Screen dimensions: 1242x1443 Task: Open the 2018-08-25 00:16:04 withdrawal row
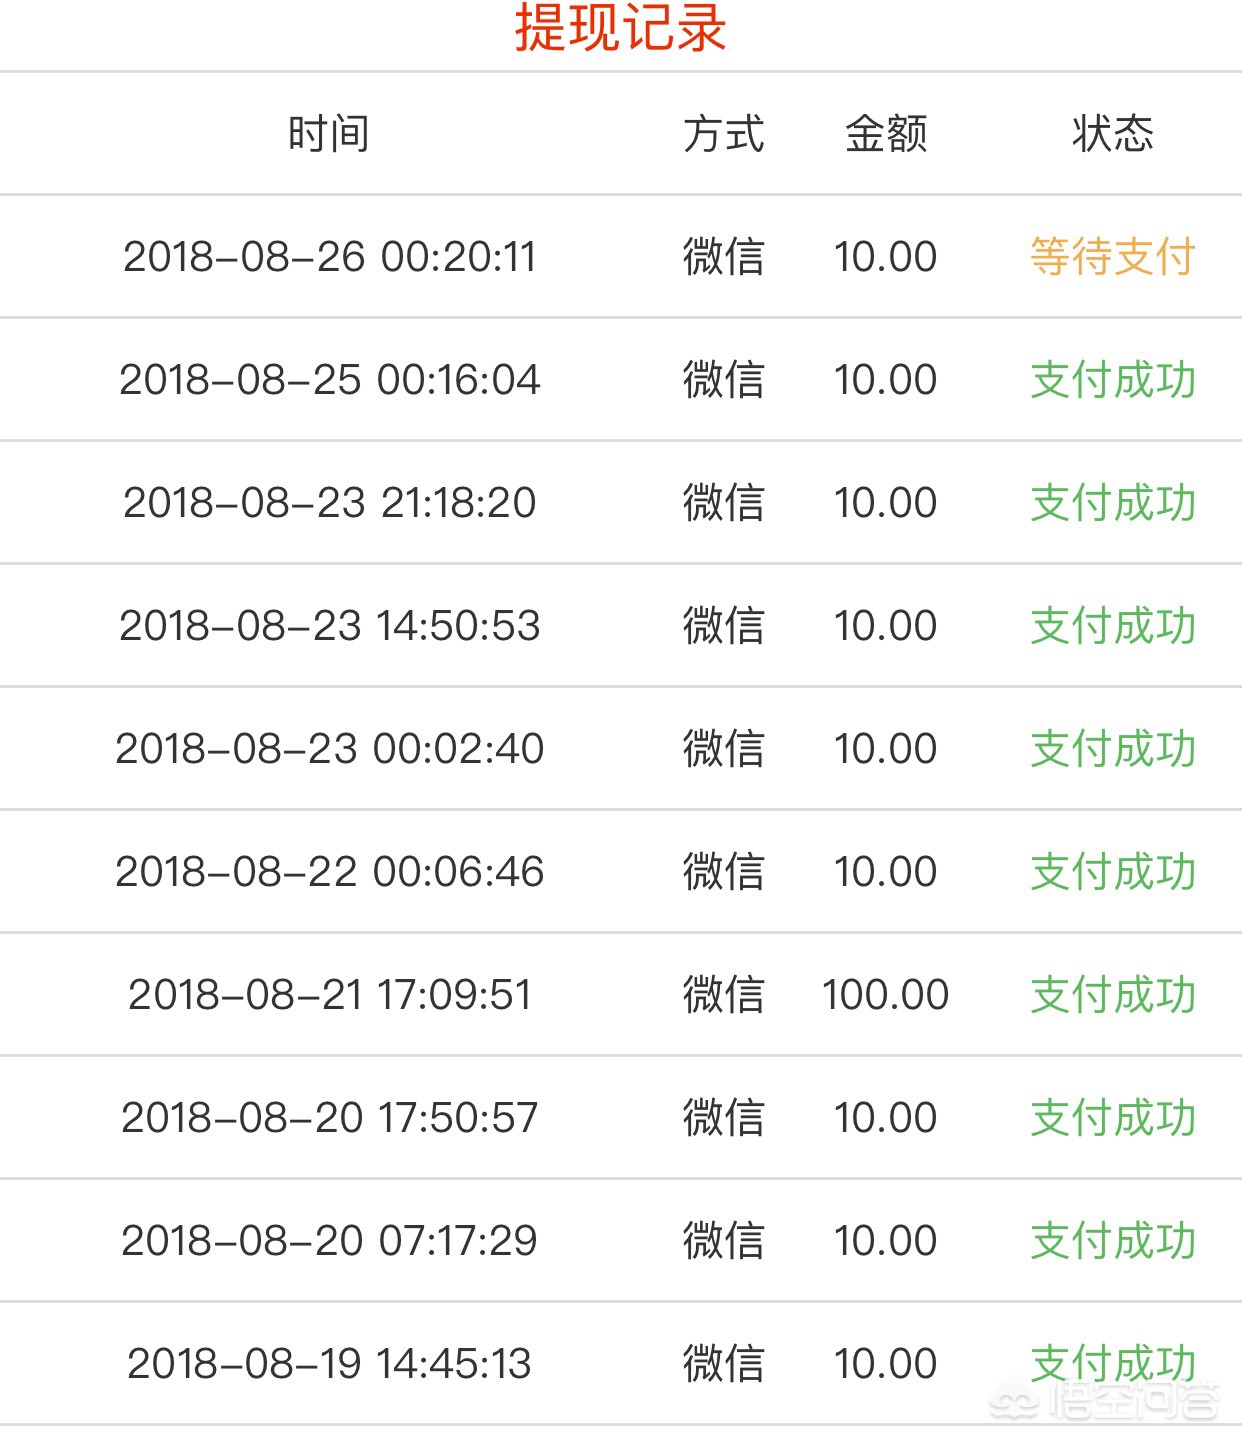coord(621,380)
